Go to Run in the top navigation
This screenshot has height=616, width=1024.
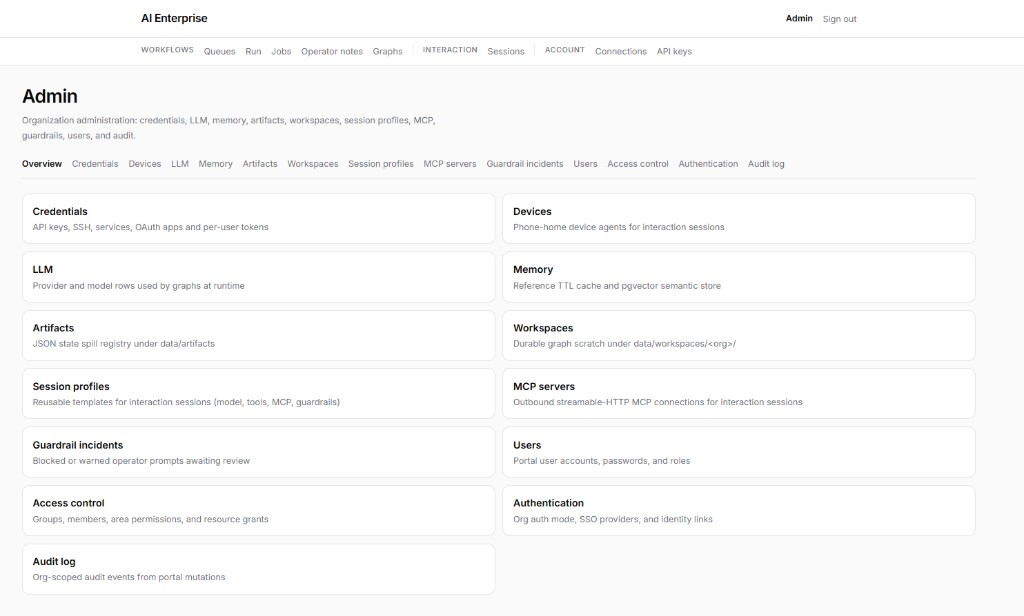point(253,51)
